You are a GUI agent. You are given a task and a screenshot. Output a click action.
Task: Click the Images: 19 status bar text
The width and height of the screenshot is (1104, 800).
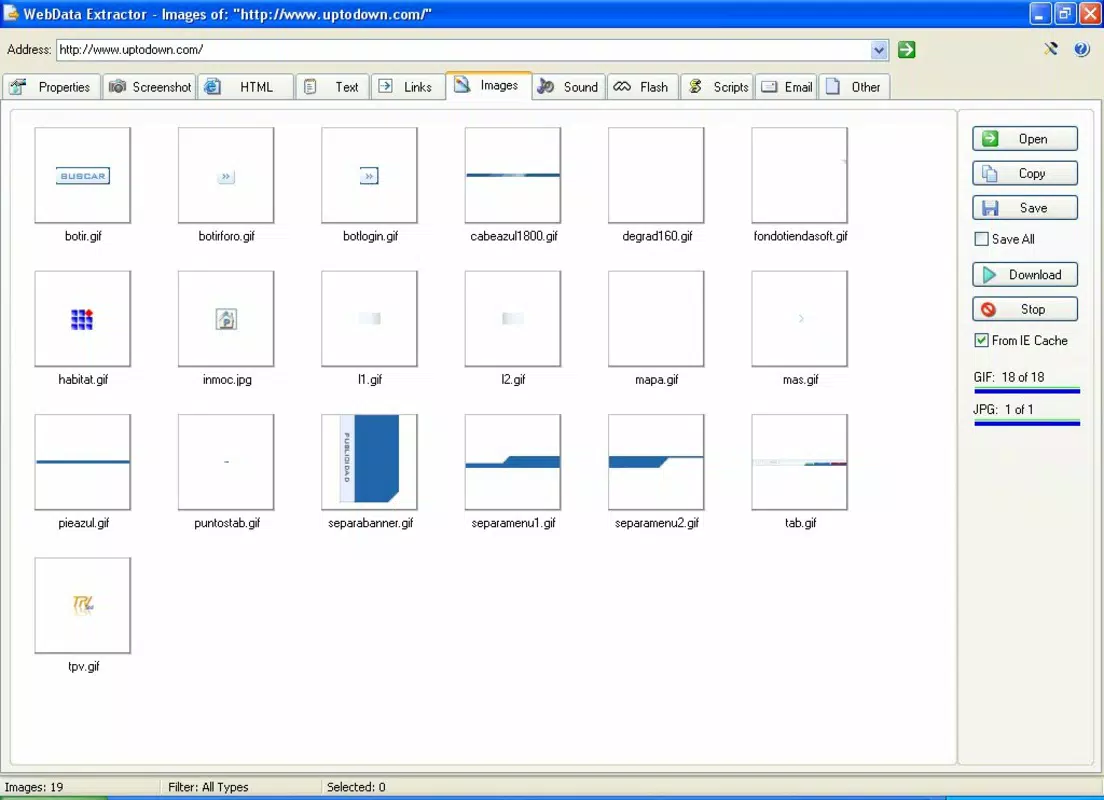[34, 787]
